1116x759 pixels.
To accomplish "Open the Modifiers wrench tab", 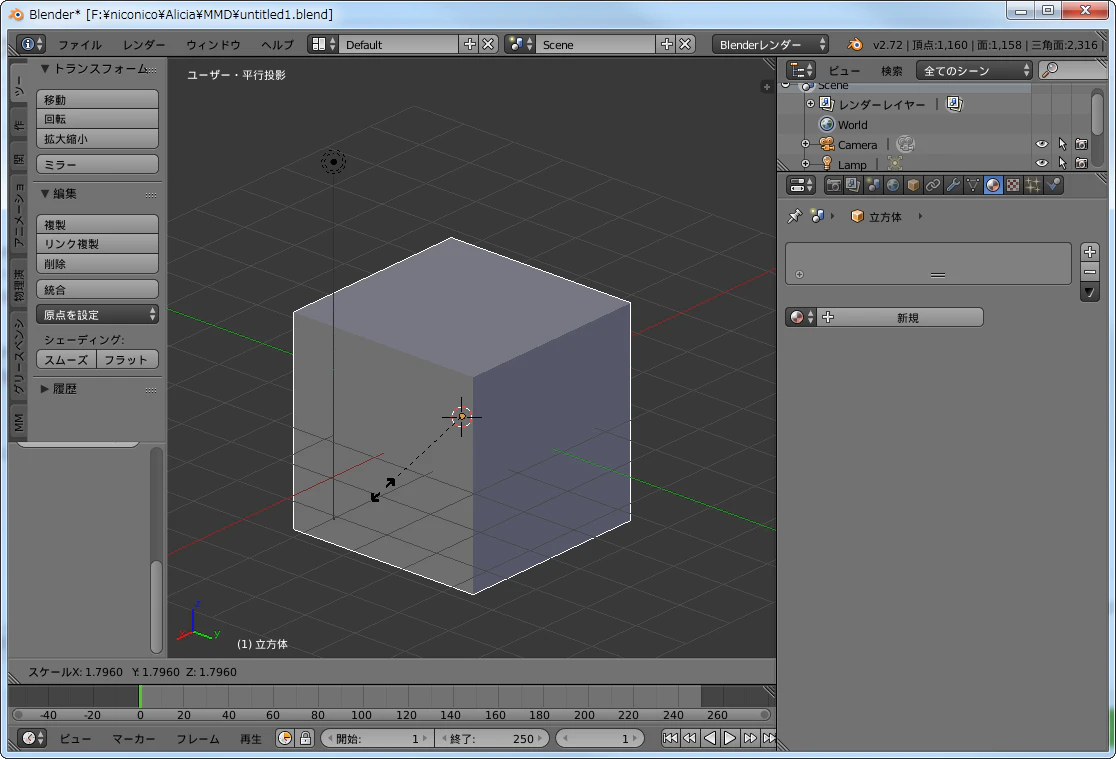I will pyautogui.click(x=952, y=185).
